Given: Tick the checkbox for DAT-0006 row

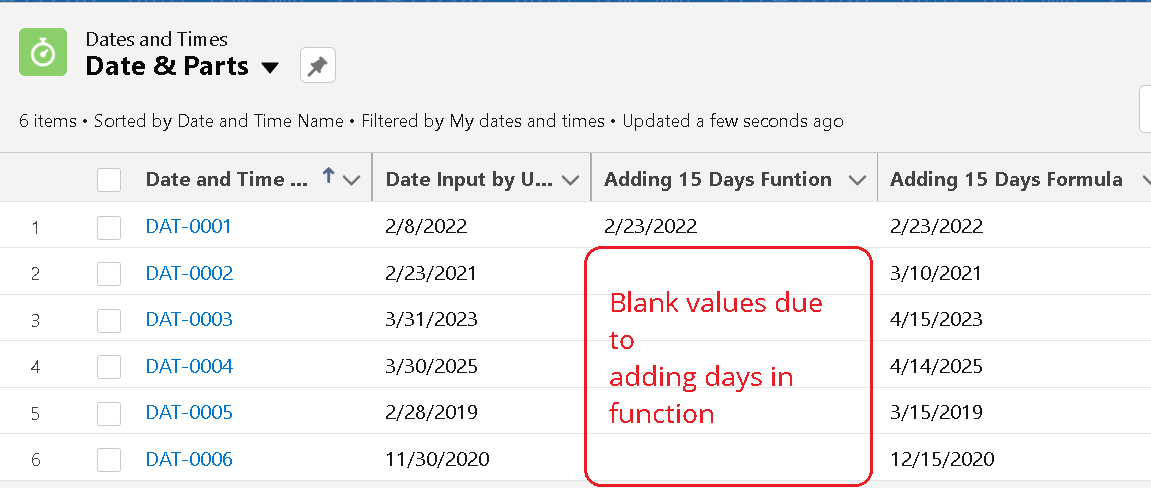Looking at the screenshot, I should (x=109, y=459).
